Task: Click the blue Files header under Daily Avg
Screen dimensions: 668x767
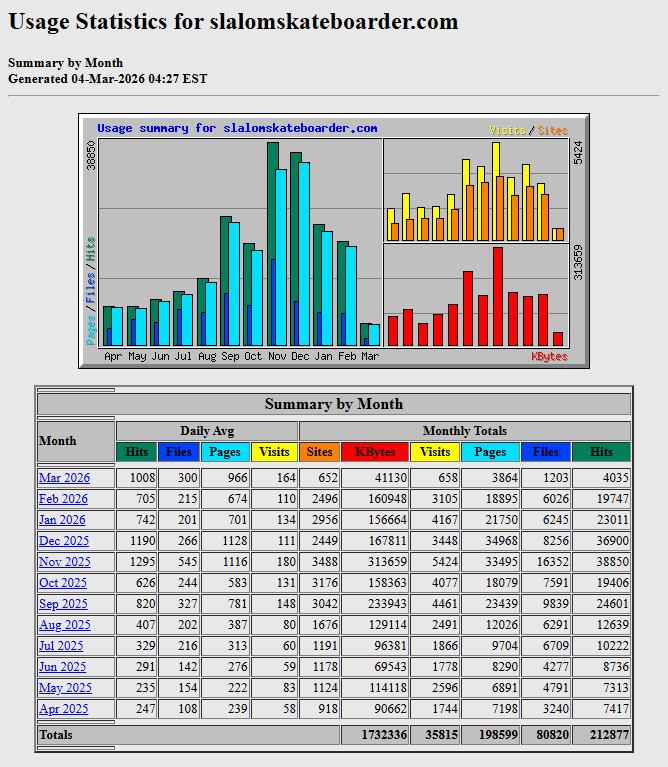Action: [x=179, y=452]
